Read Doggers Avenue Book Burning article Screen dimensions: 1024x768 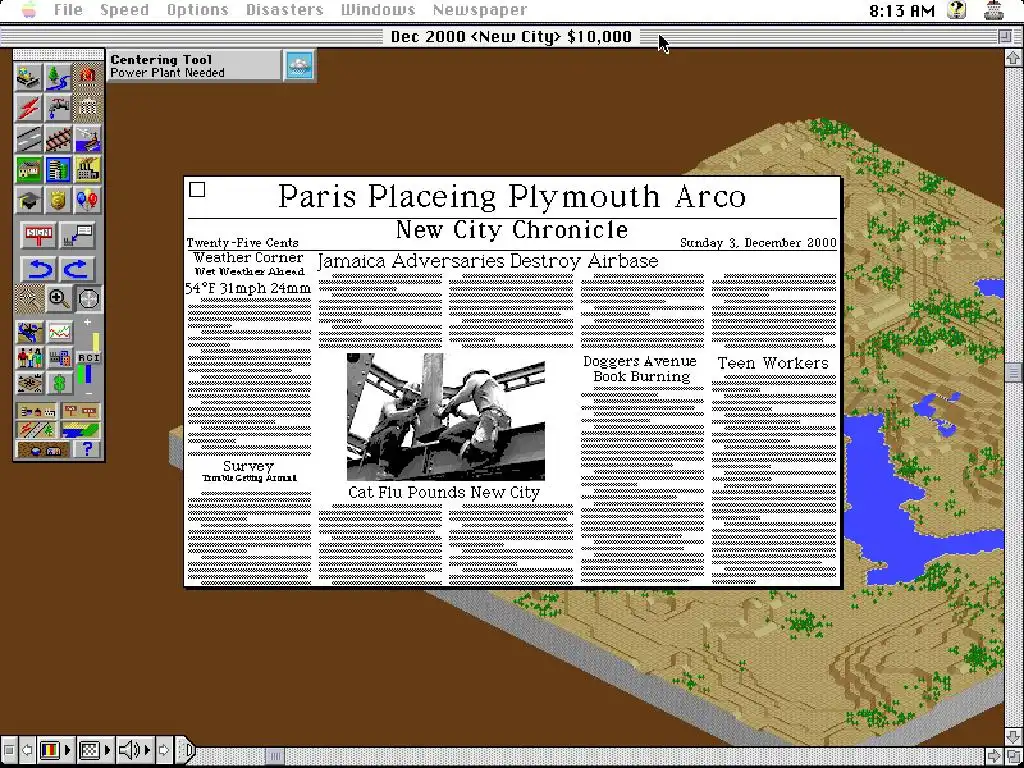click(x=641, y=368)
